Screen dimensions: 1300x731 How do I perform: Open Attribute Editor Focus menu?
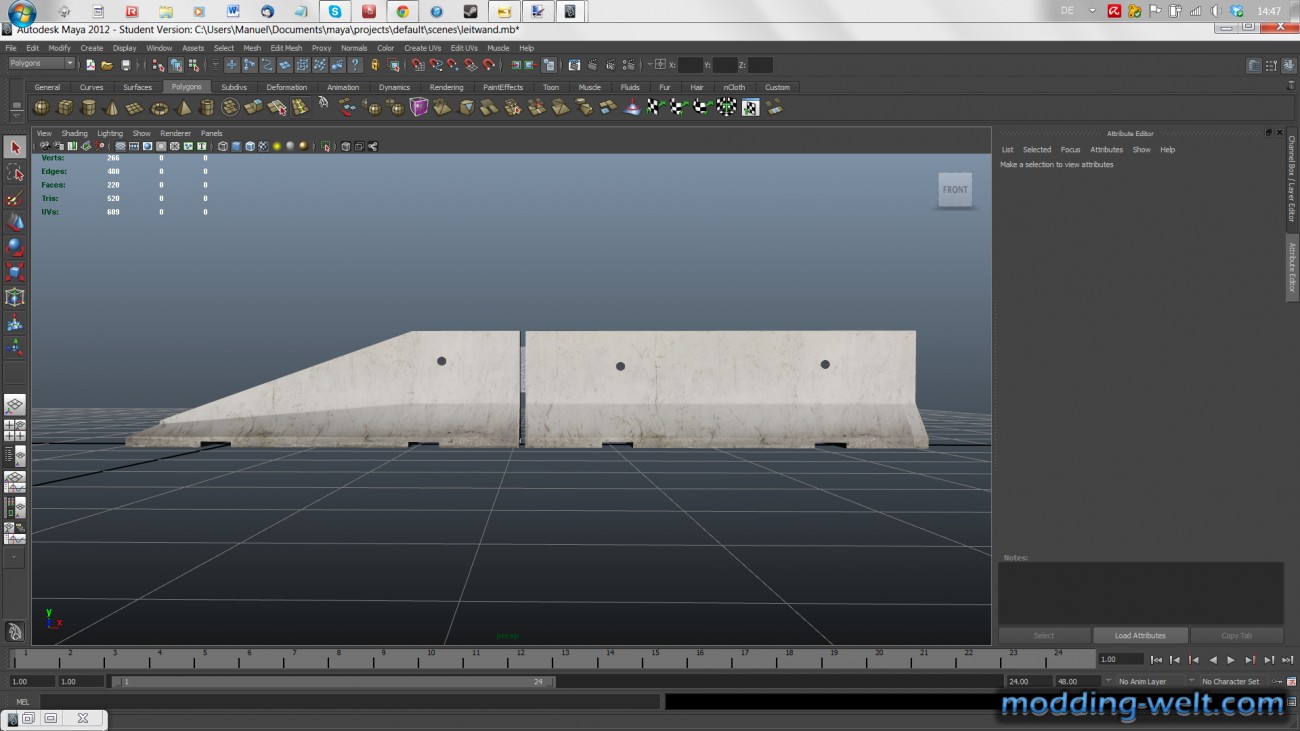click(x=1070, y=150)
